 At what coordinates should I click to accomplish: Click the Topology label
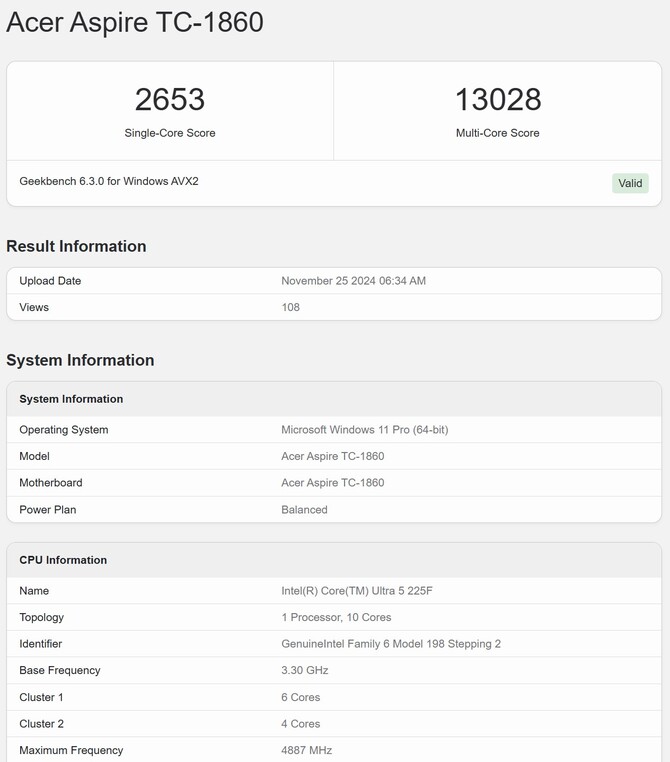tap(42, 618)
